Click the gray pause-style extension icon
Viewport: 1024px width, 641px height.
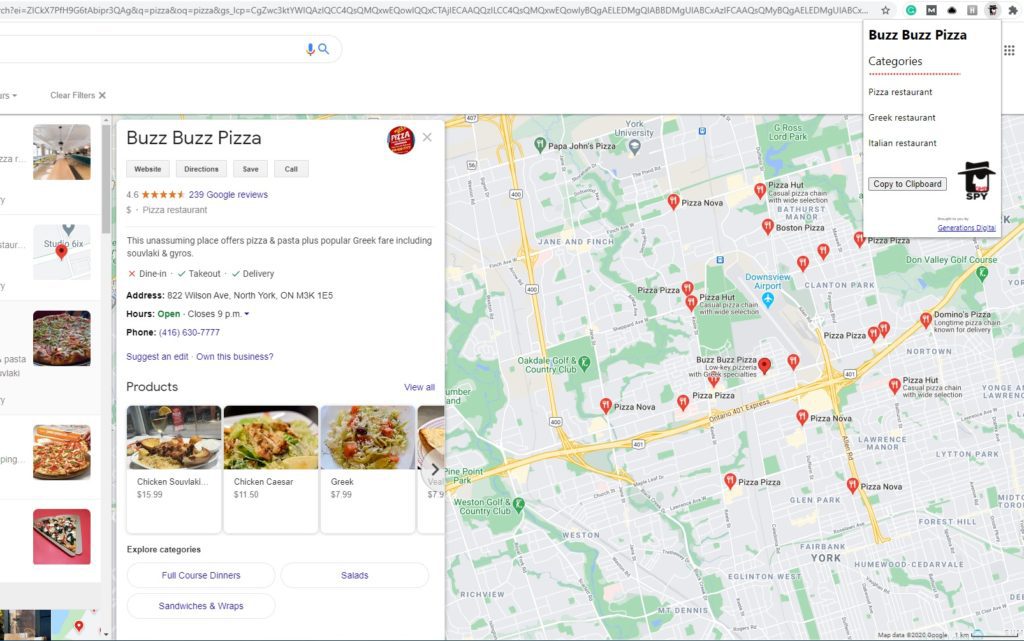coord(972,10)
